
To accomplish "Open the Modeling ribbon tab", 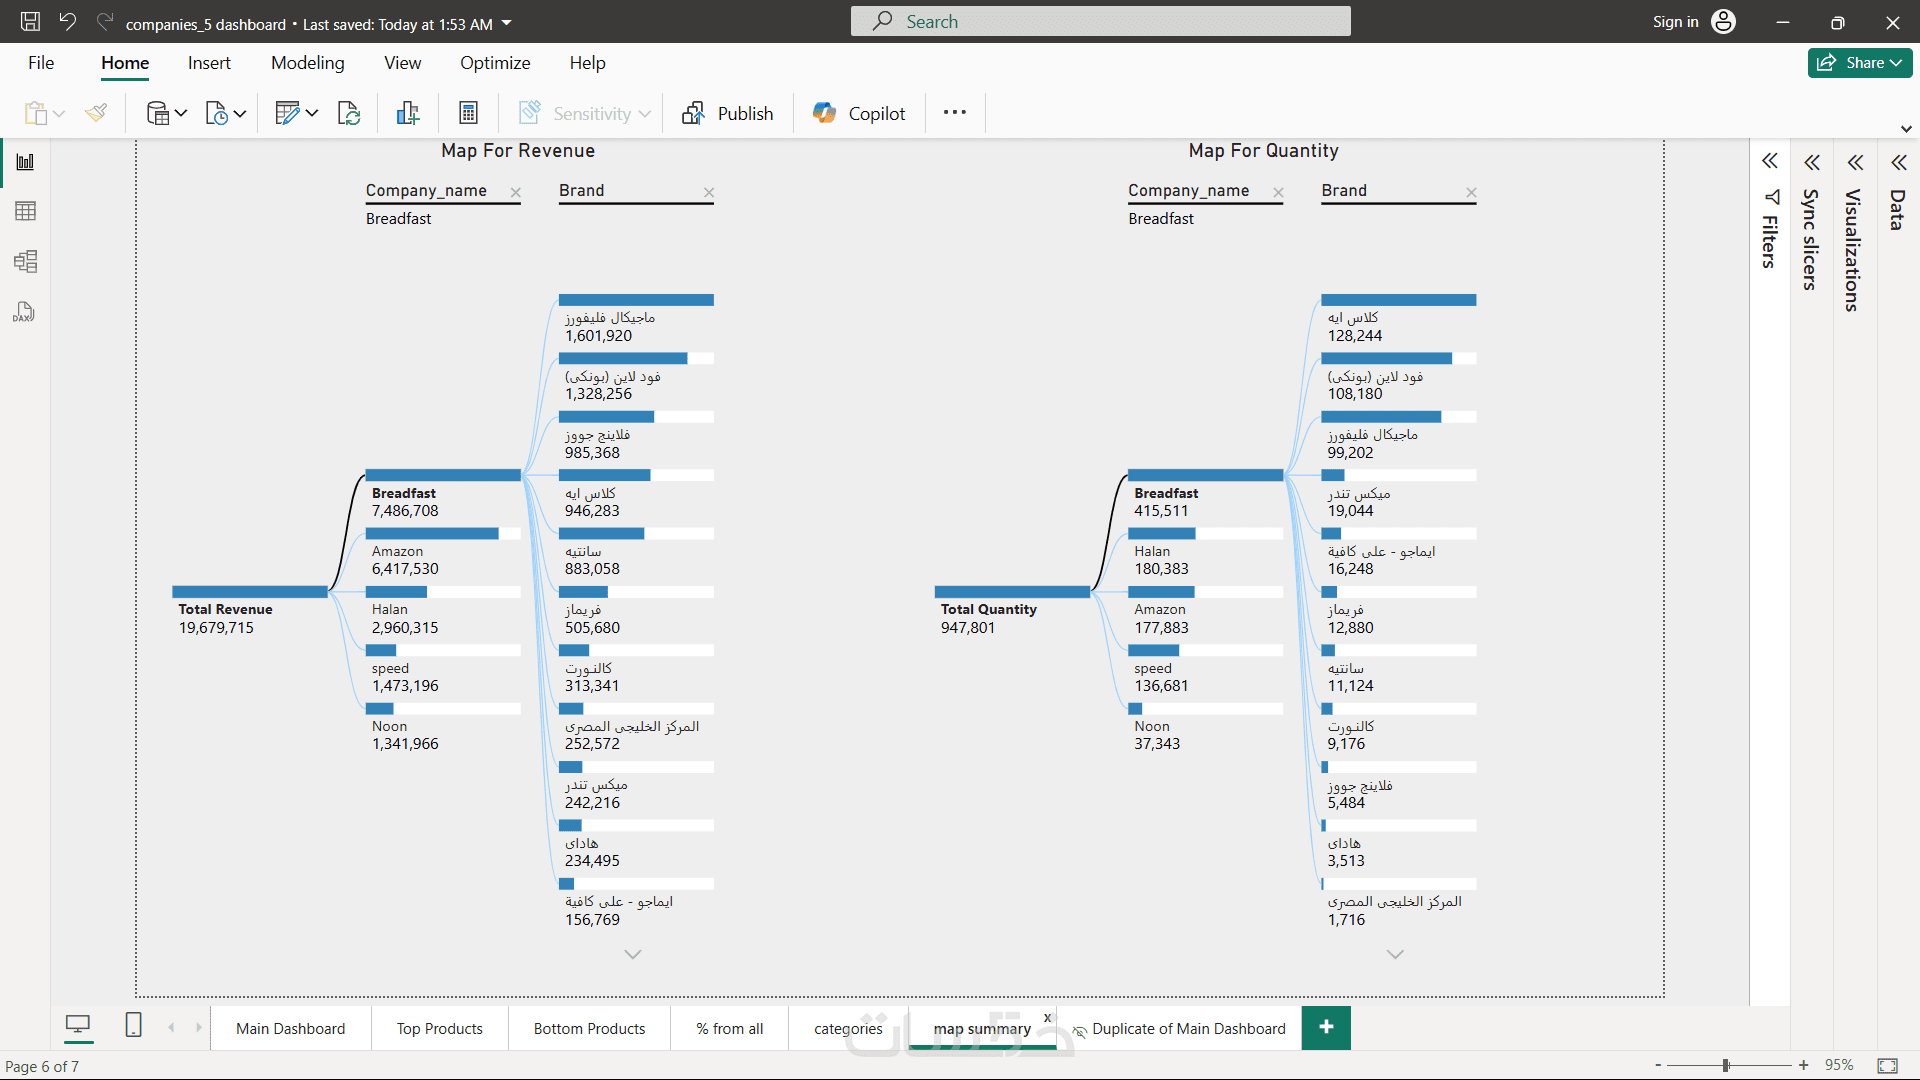I will click(307, 63).
